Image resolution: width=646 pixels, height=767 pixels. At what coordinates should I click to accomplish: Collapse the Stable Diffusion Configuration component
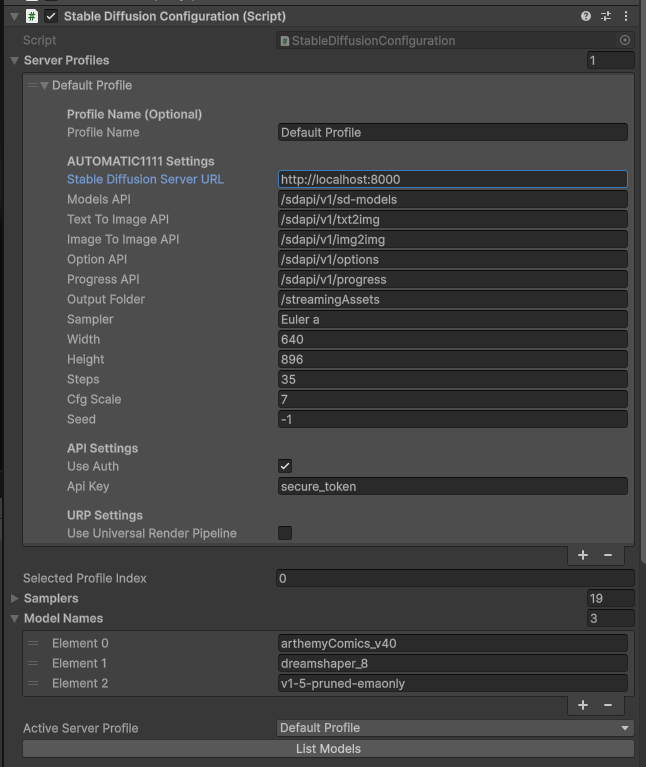[14, 17]
